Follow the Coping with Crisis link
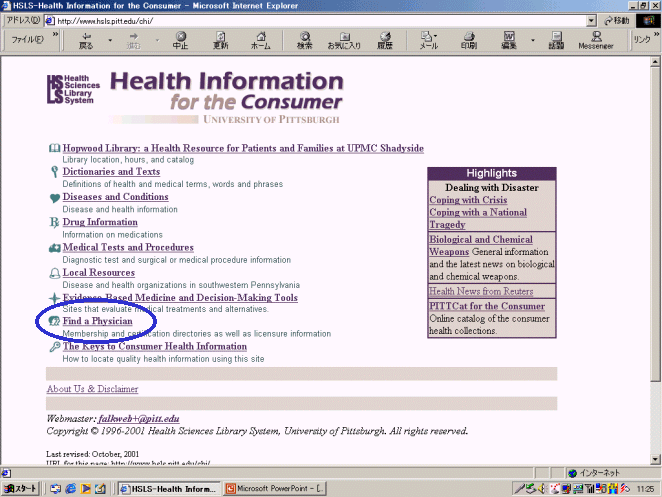Image resolution: width=662 pixels, height=497 pixels. click(x=468, y=200)
